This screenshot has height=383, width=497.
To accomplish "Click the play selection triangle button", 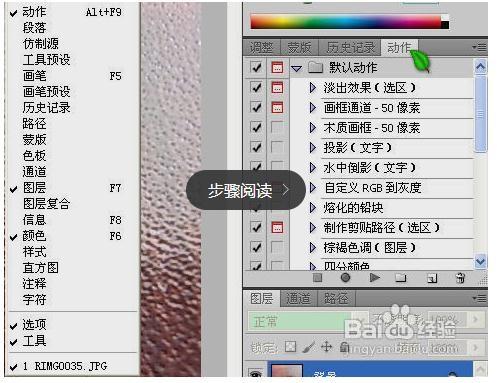I will [x=375, y=277].
